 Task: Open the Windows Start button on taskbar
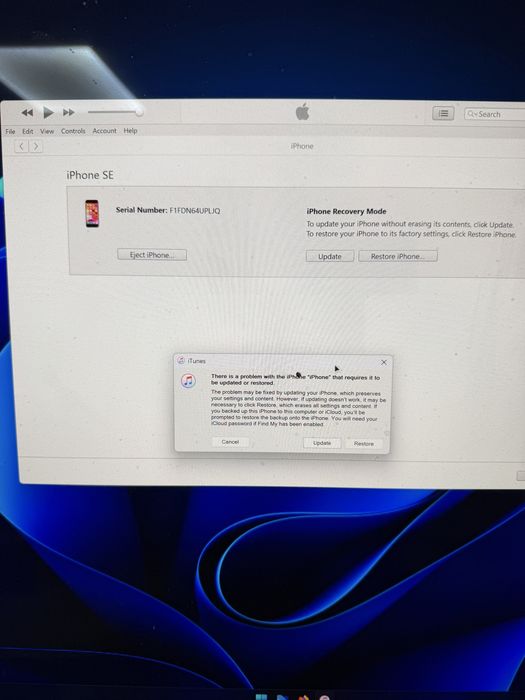(x=261, y=697)
